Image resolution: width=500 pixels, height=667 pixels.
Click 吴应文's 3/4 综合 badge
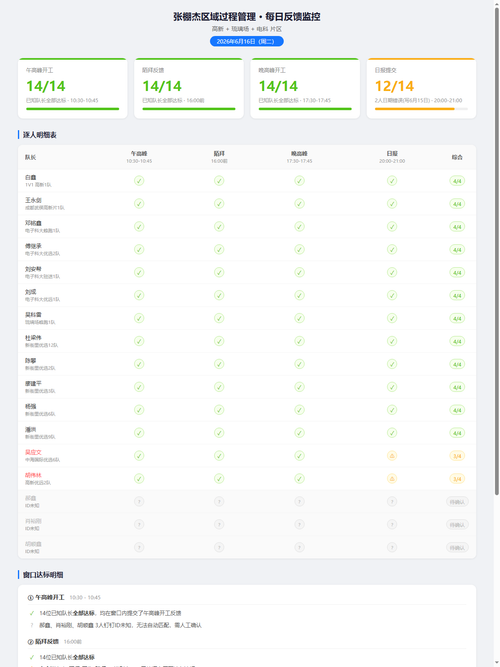tap(457, 456)
